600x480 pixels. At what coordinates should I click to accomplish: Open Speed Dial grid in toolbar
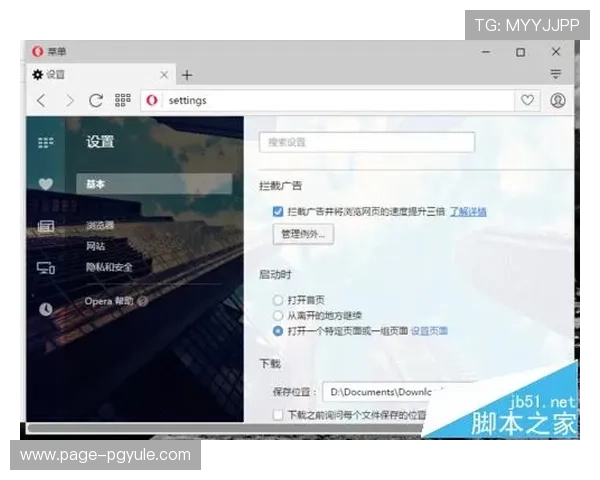click(x=123, y=100)
